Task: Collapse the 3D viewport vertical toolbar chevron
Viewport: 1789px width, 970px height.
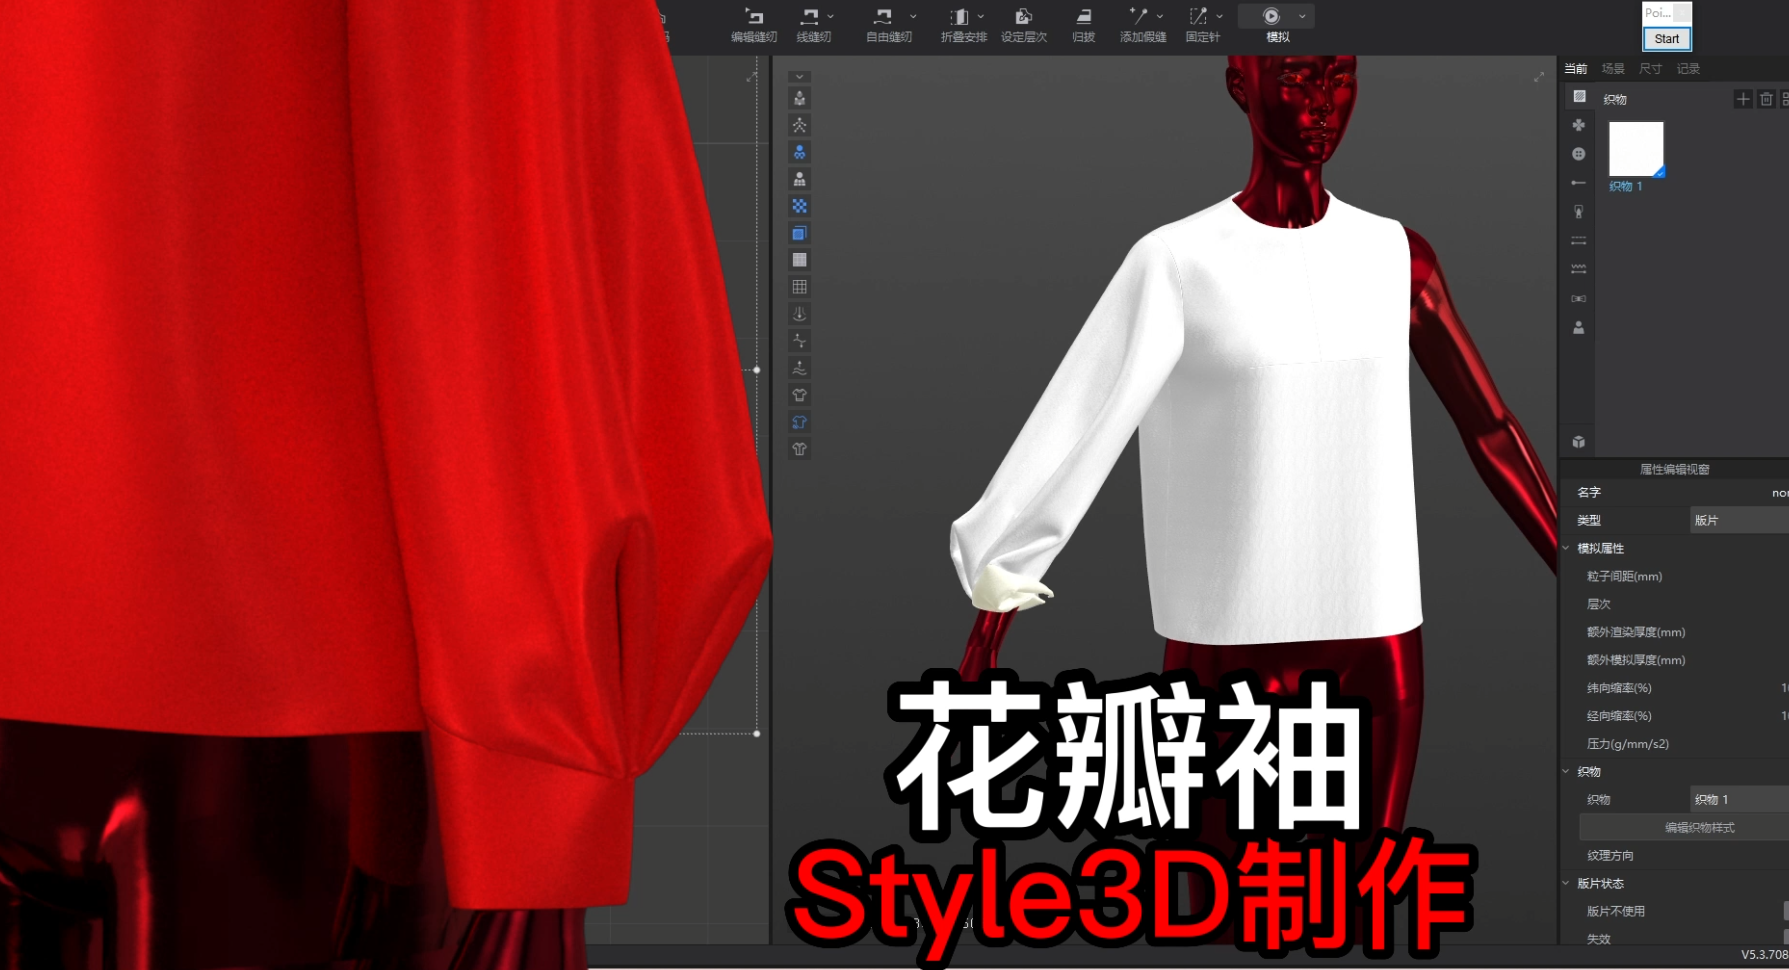Action: point(799,77)
